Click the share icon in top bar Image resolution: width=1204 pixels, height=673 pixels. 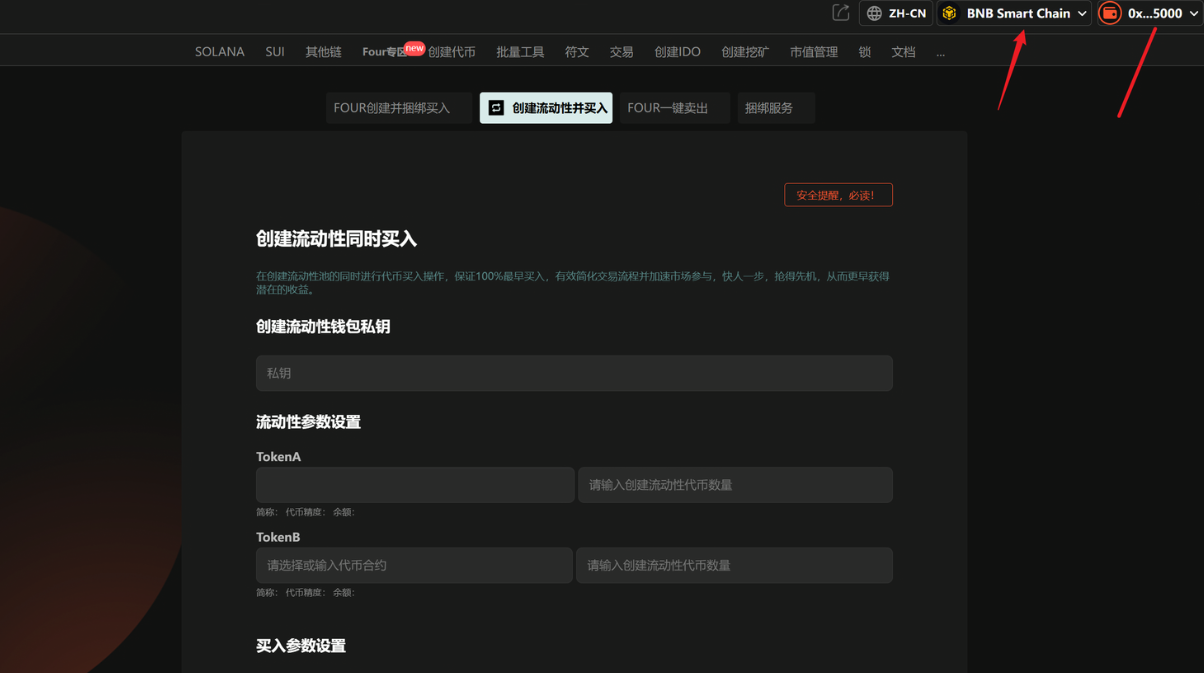(x=841, y=13)
